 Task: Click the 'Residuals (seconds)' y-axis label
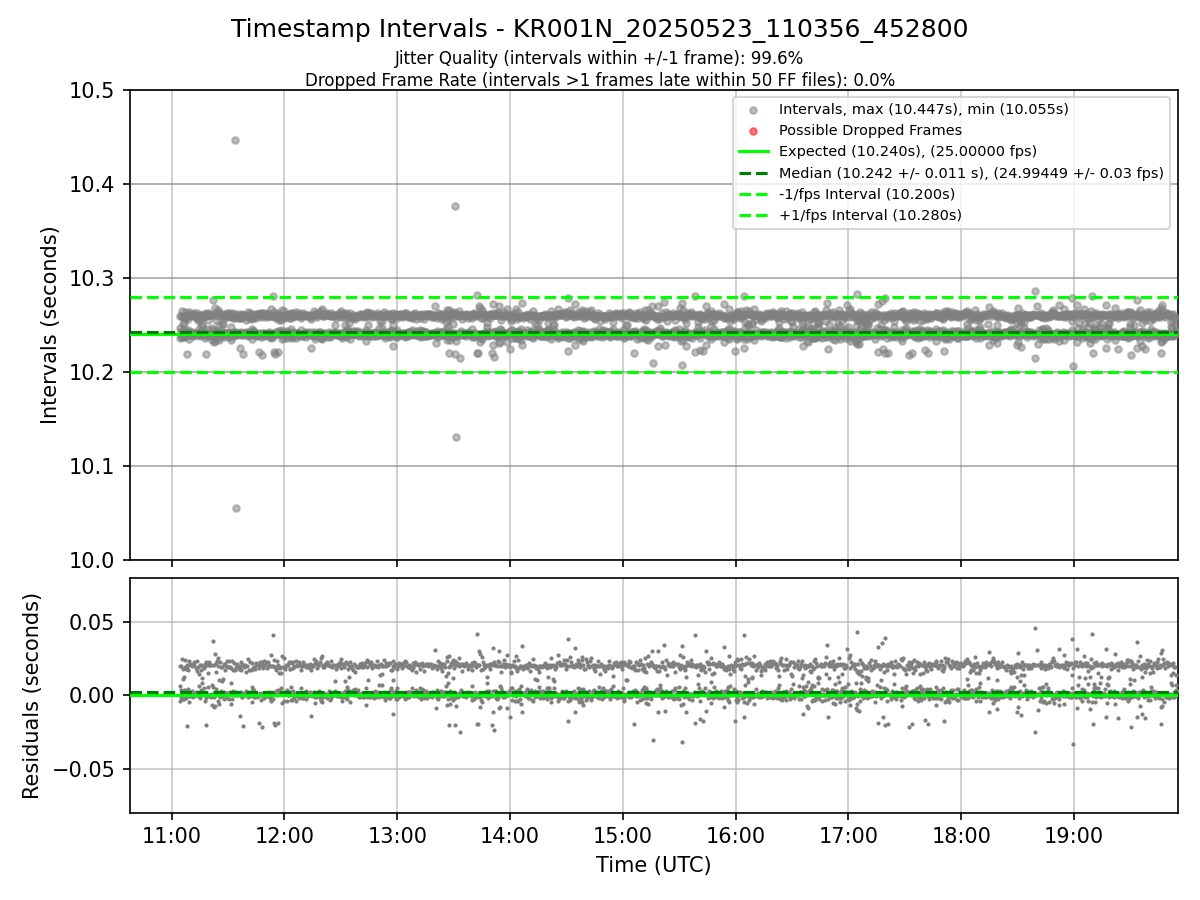click(x=31, y=696)
